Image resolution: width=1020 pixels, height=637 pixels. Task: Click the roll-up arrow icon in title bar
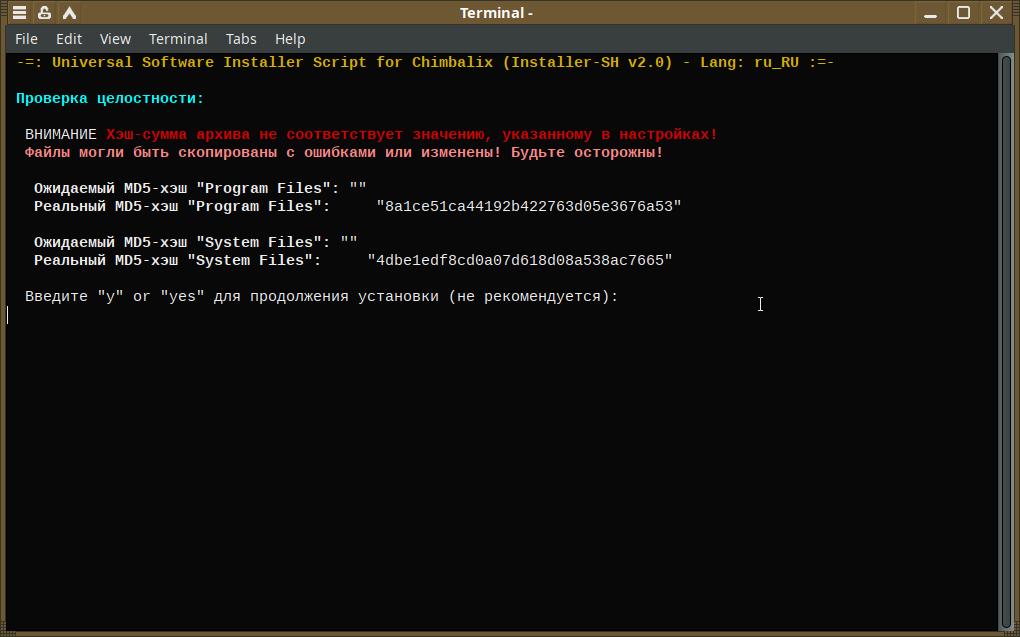pos(69,13)
